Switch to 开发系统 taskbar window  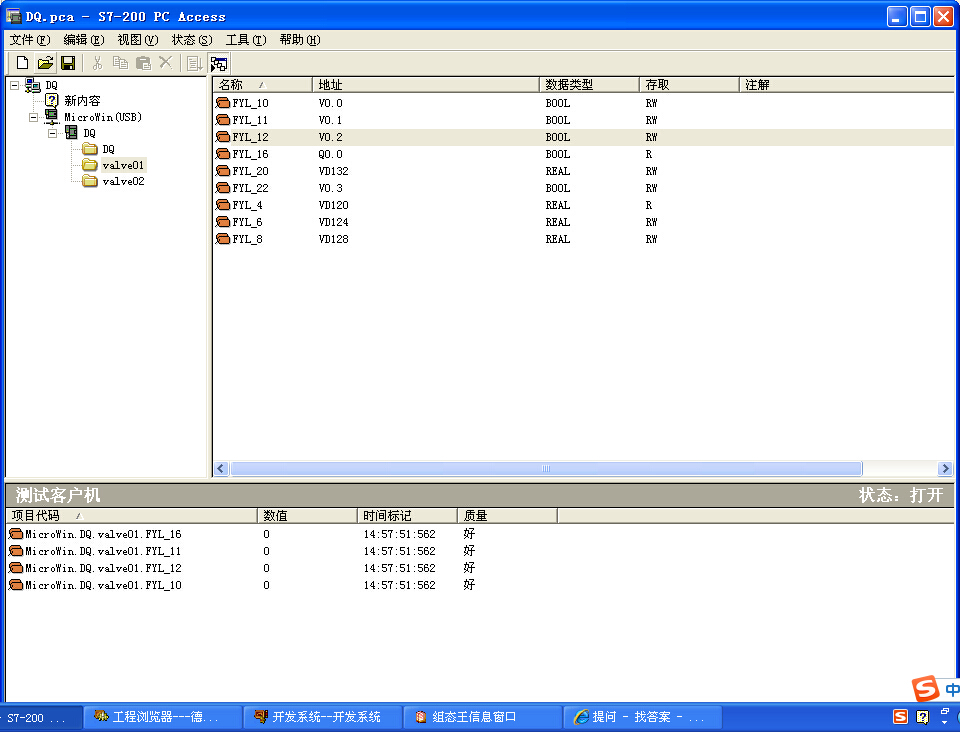tap(323, 717)
